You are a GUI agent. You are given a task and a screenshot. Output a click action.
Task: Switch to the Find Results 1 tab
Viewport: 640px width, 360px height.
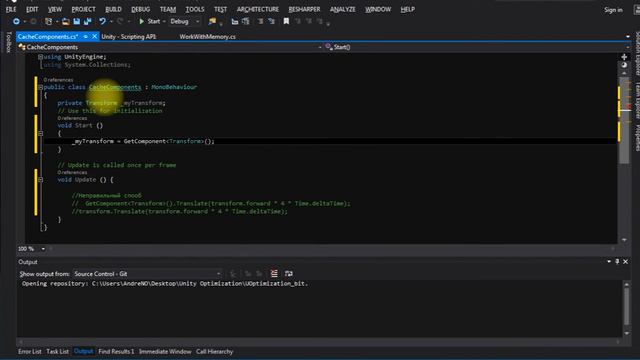tap(116, 351)
